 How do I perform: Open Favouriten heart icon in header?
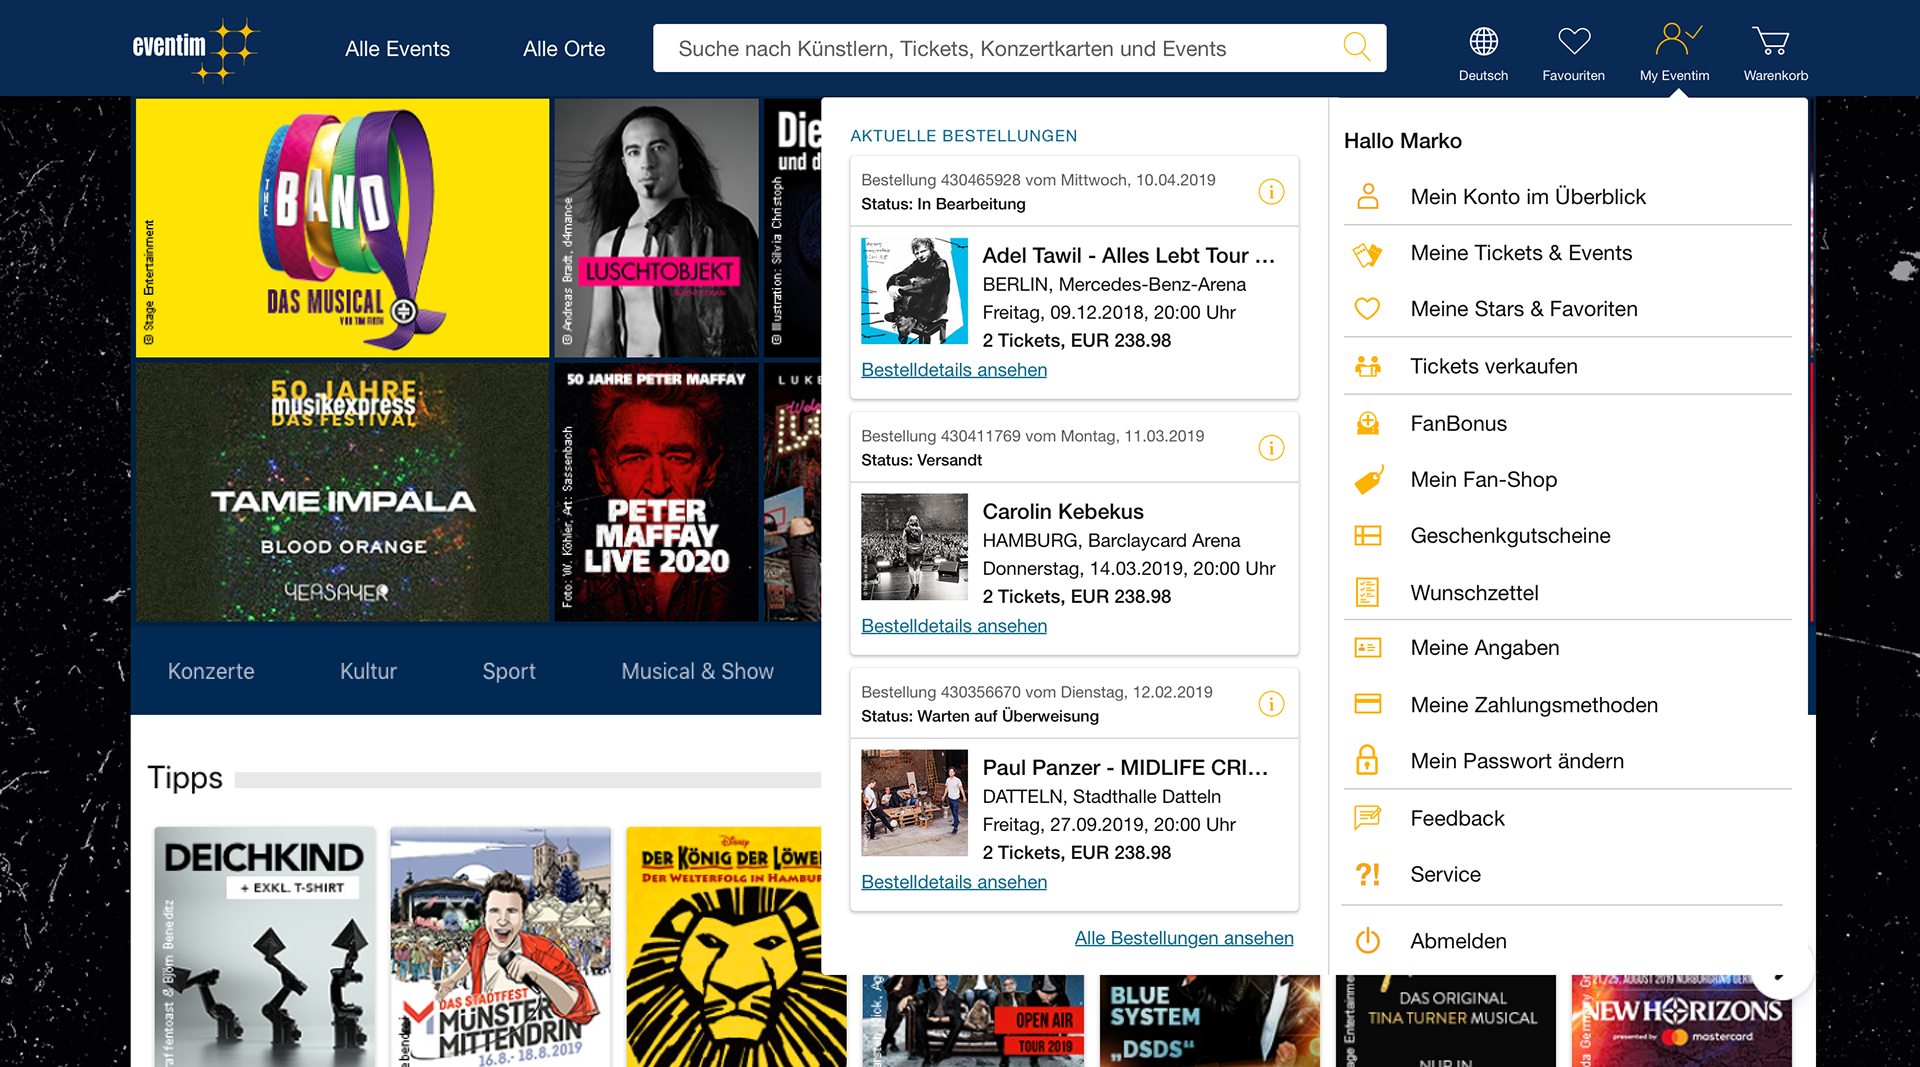(x=1573, y=41)
